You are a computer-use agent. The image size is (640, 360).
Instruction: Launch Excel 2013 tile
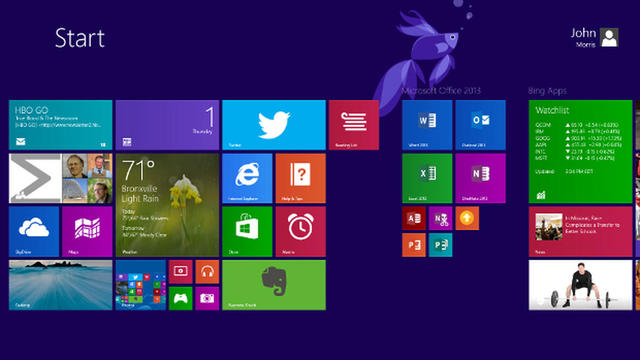click(x=427, y=178)
